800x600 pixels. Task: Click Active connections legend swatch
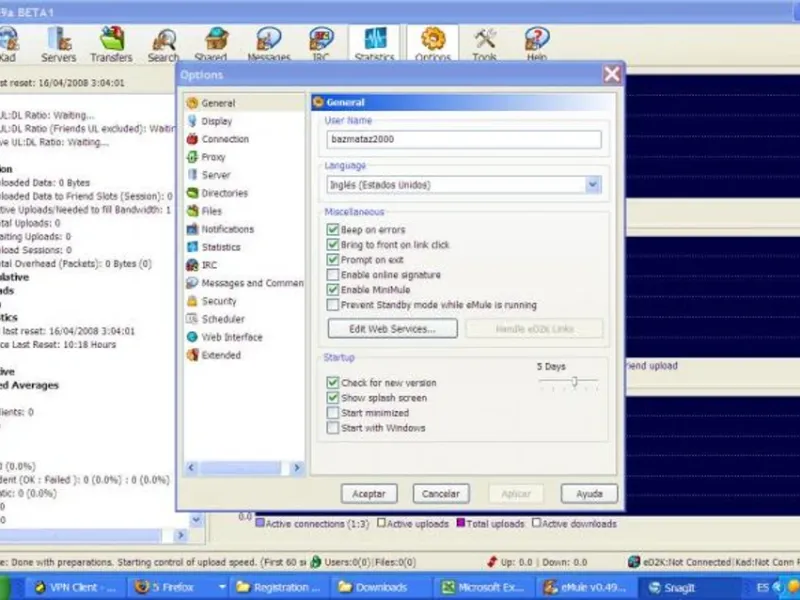[260, 523]
